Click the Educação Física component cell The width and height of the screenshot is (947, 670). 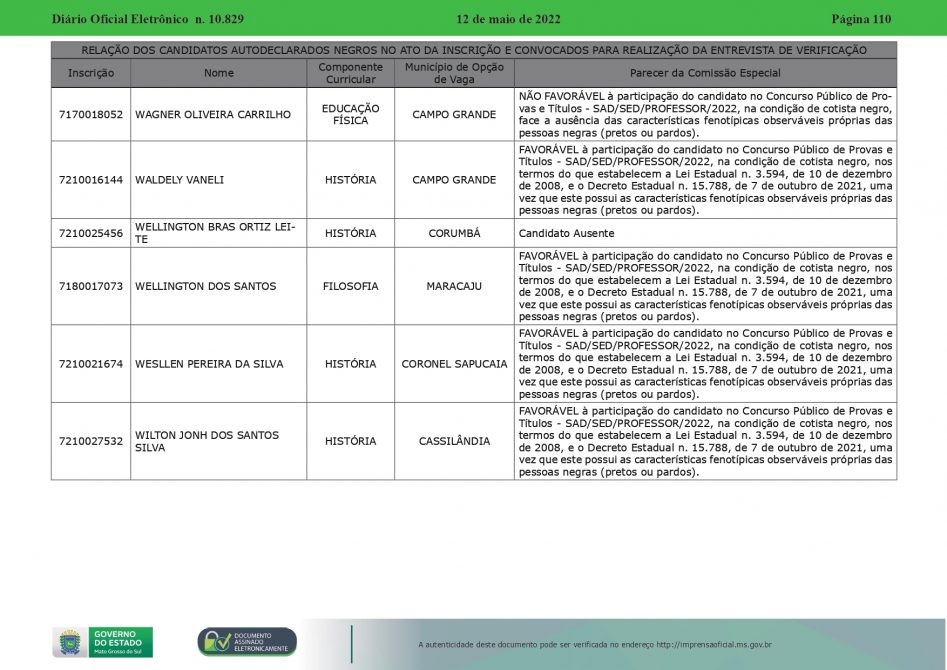pos(350,115)
